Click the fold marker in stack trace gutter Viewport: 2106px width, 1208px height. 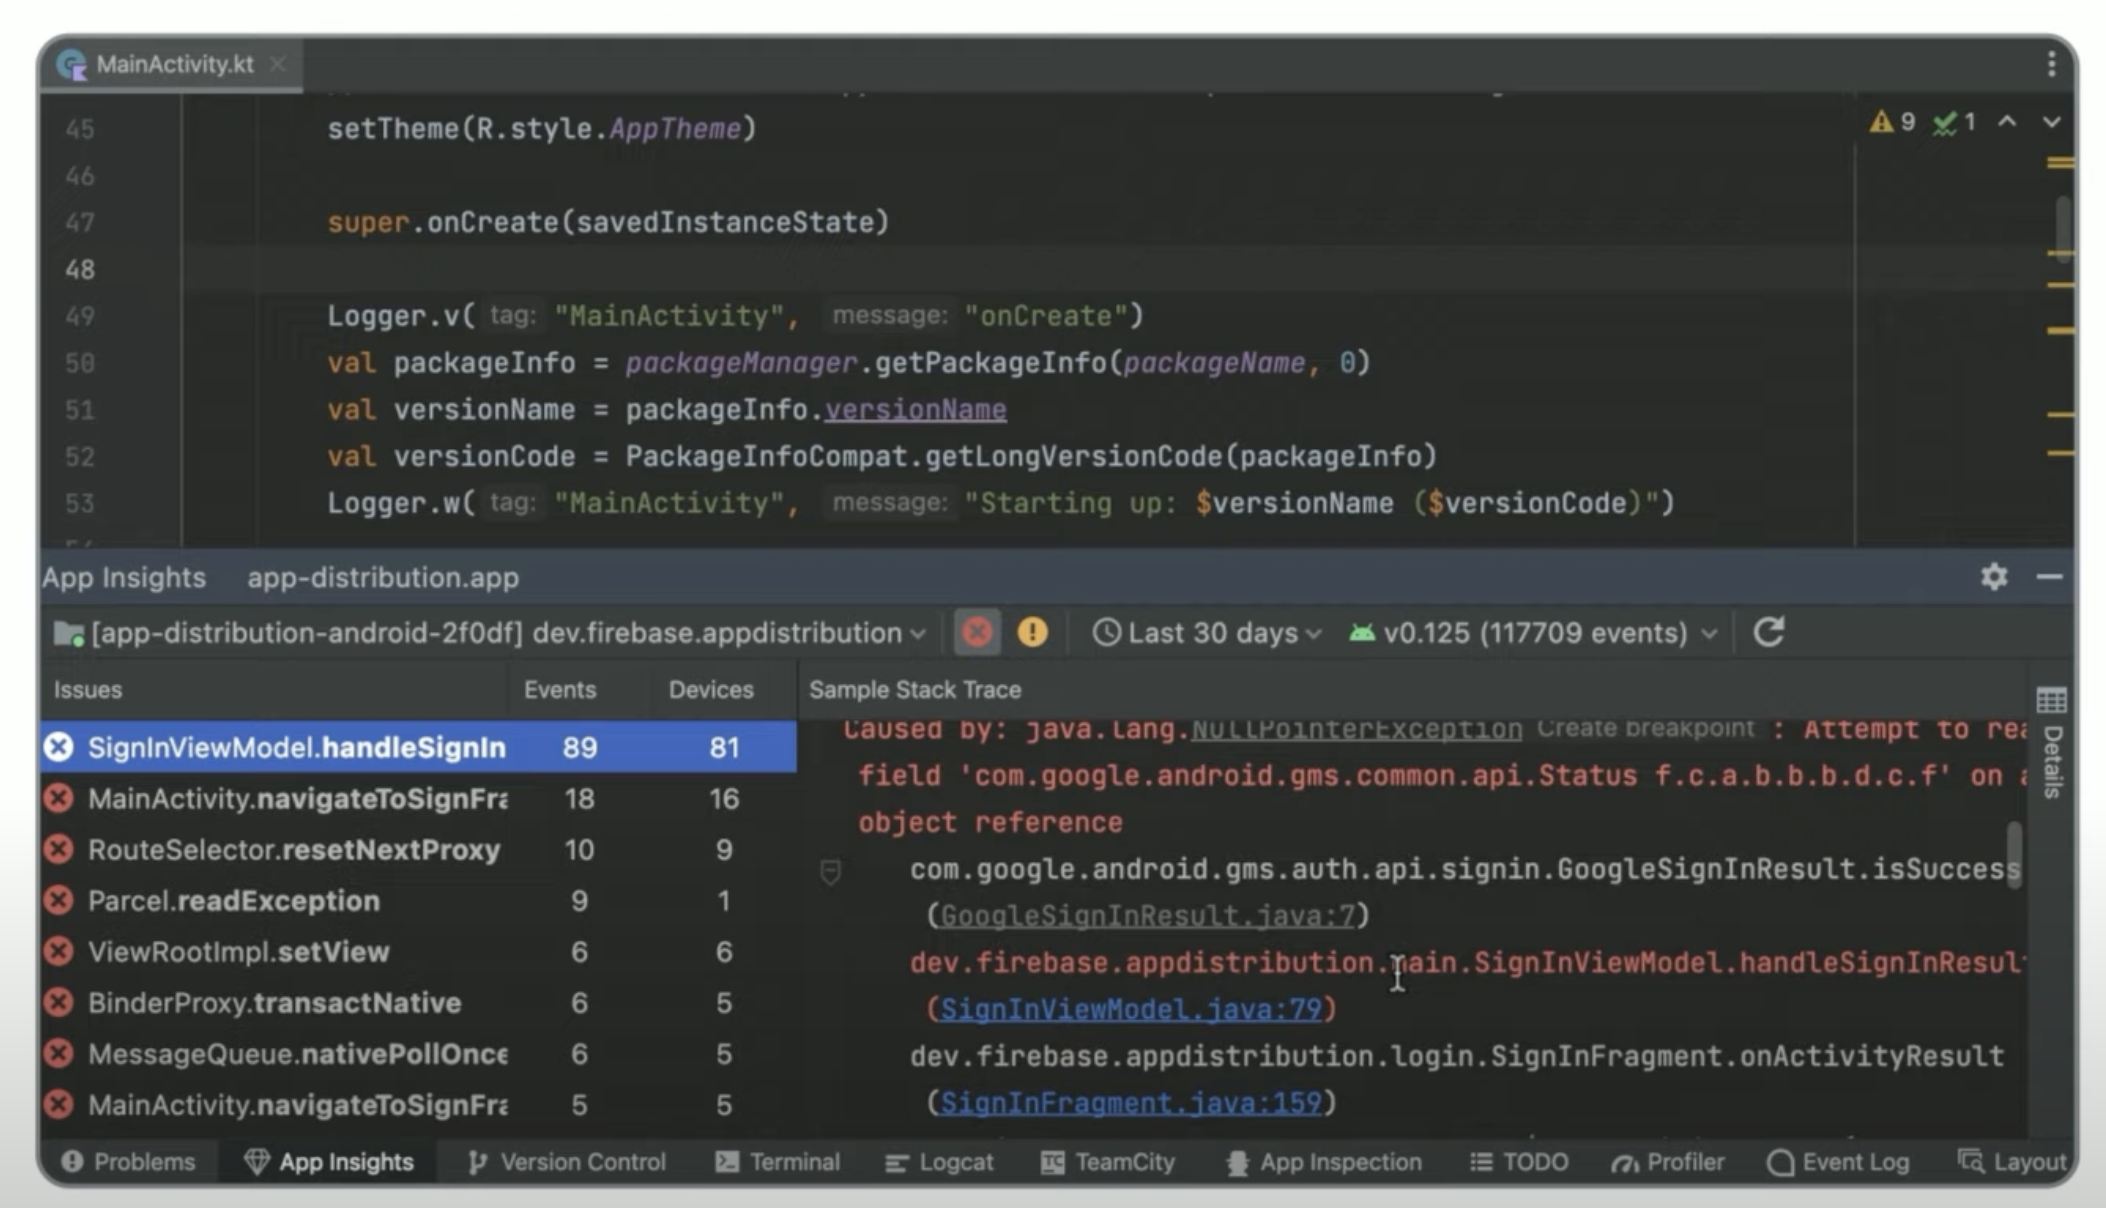click(830, 871)
